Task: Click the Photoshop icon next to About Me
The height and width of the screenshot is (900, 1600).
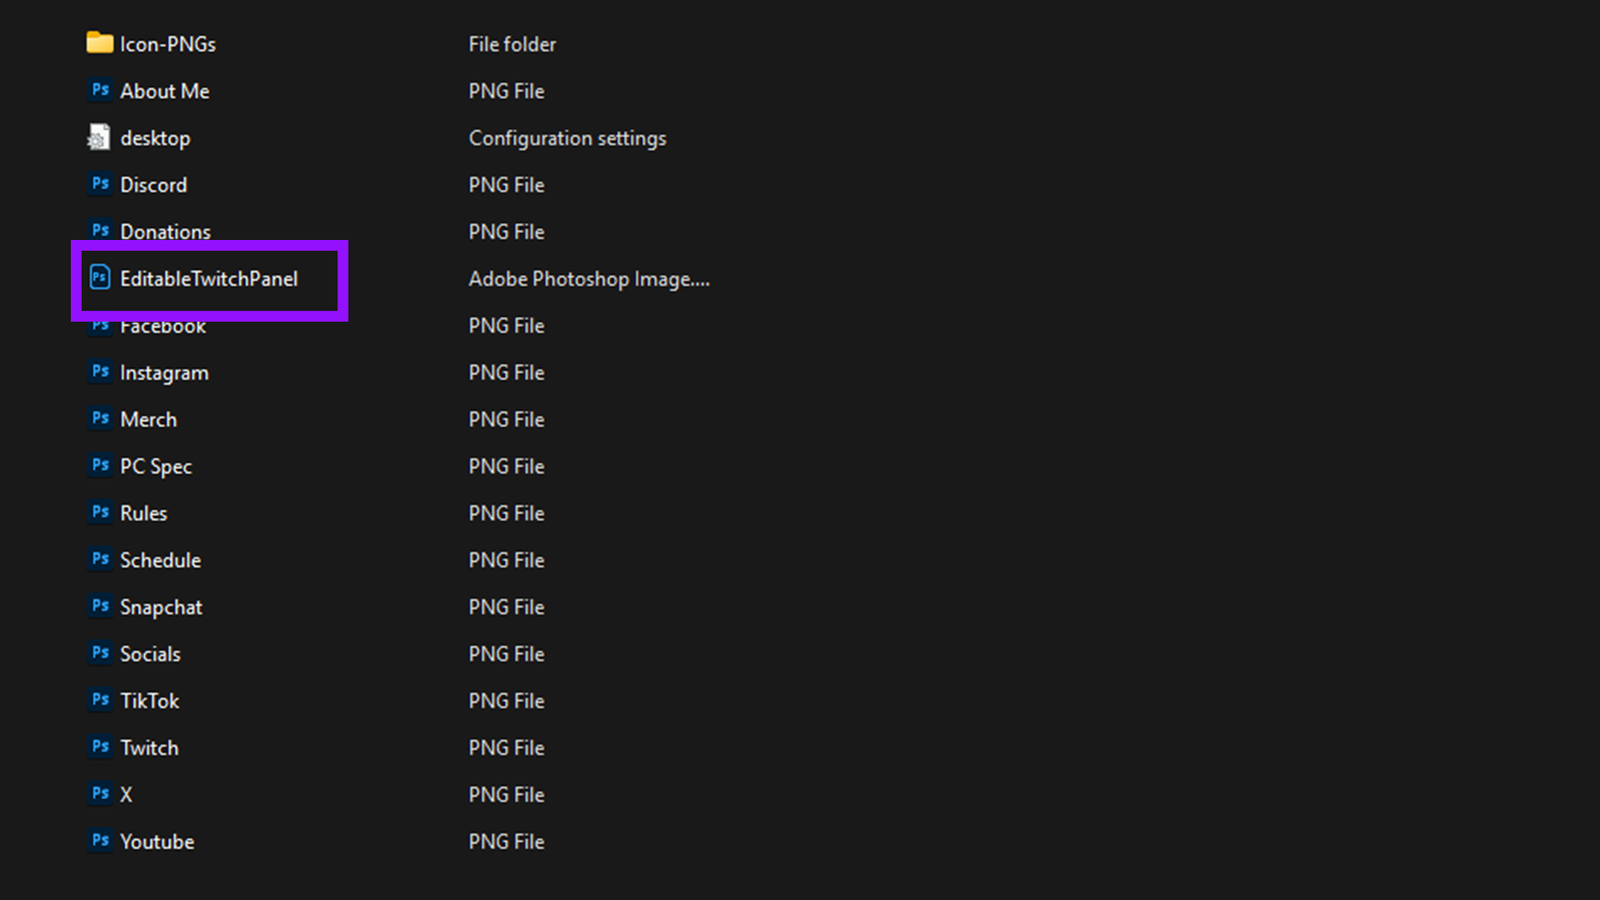Action: click(x=100, y=90)
